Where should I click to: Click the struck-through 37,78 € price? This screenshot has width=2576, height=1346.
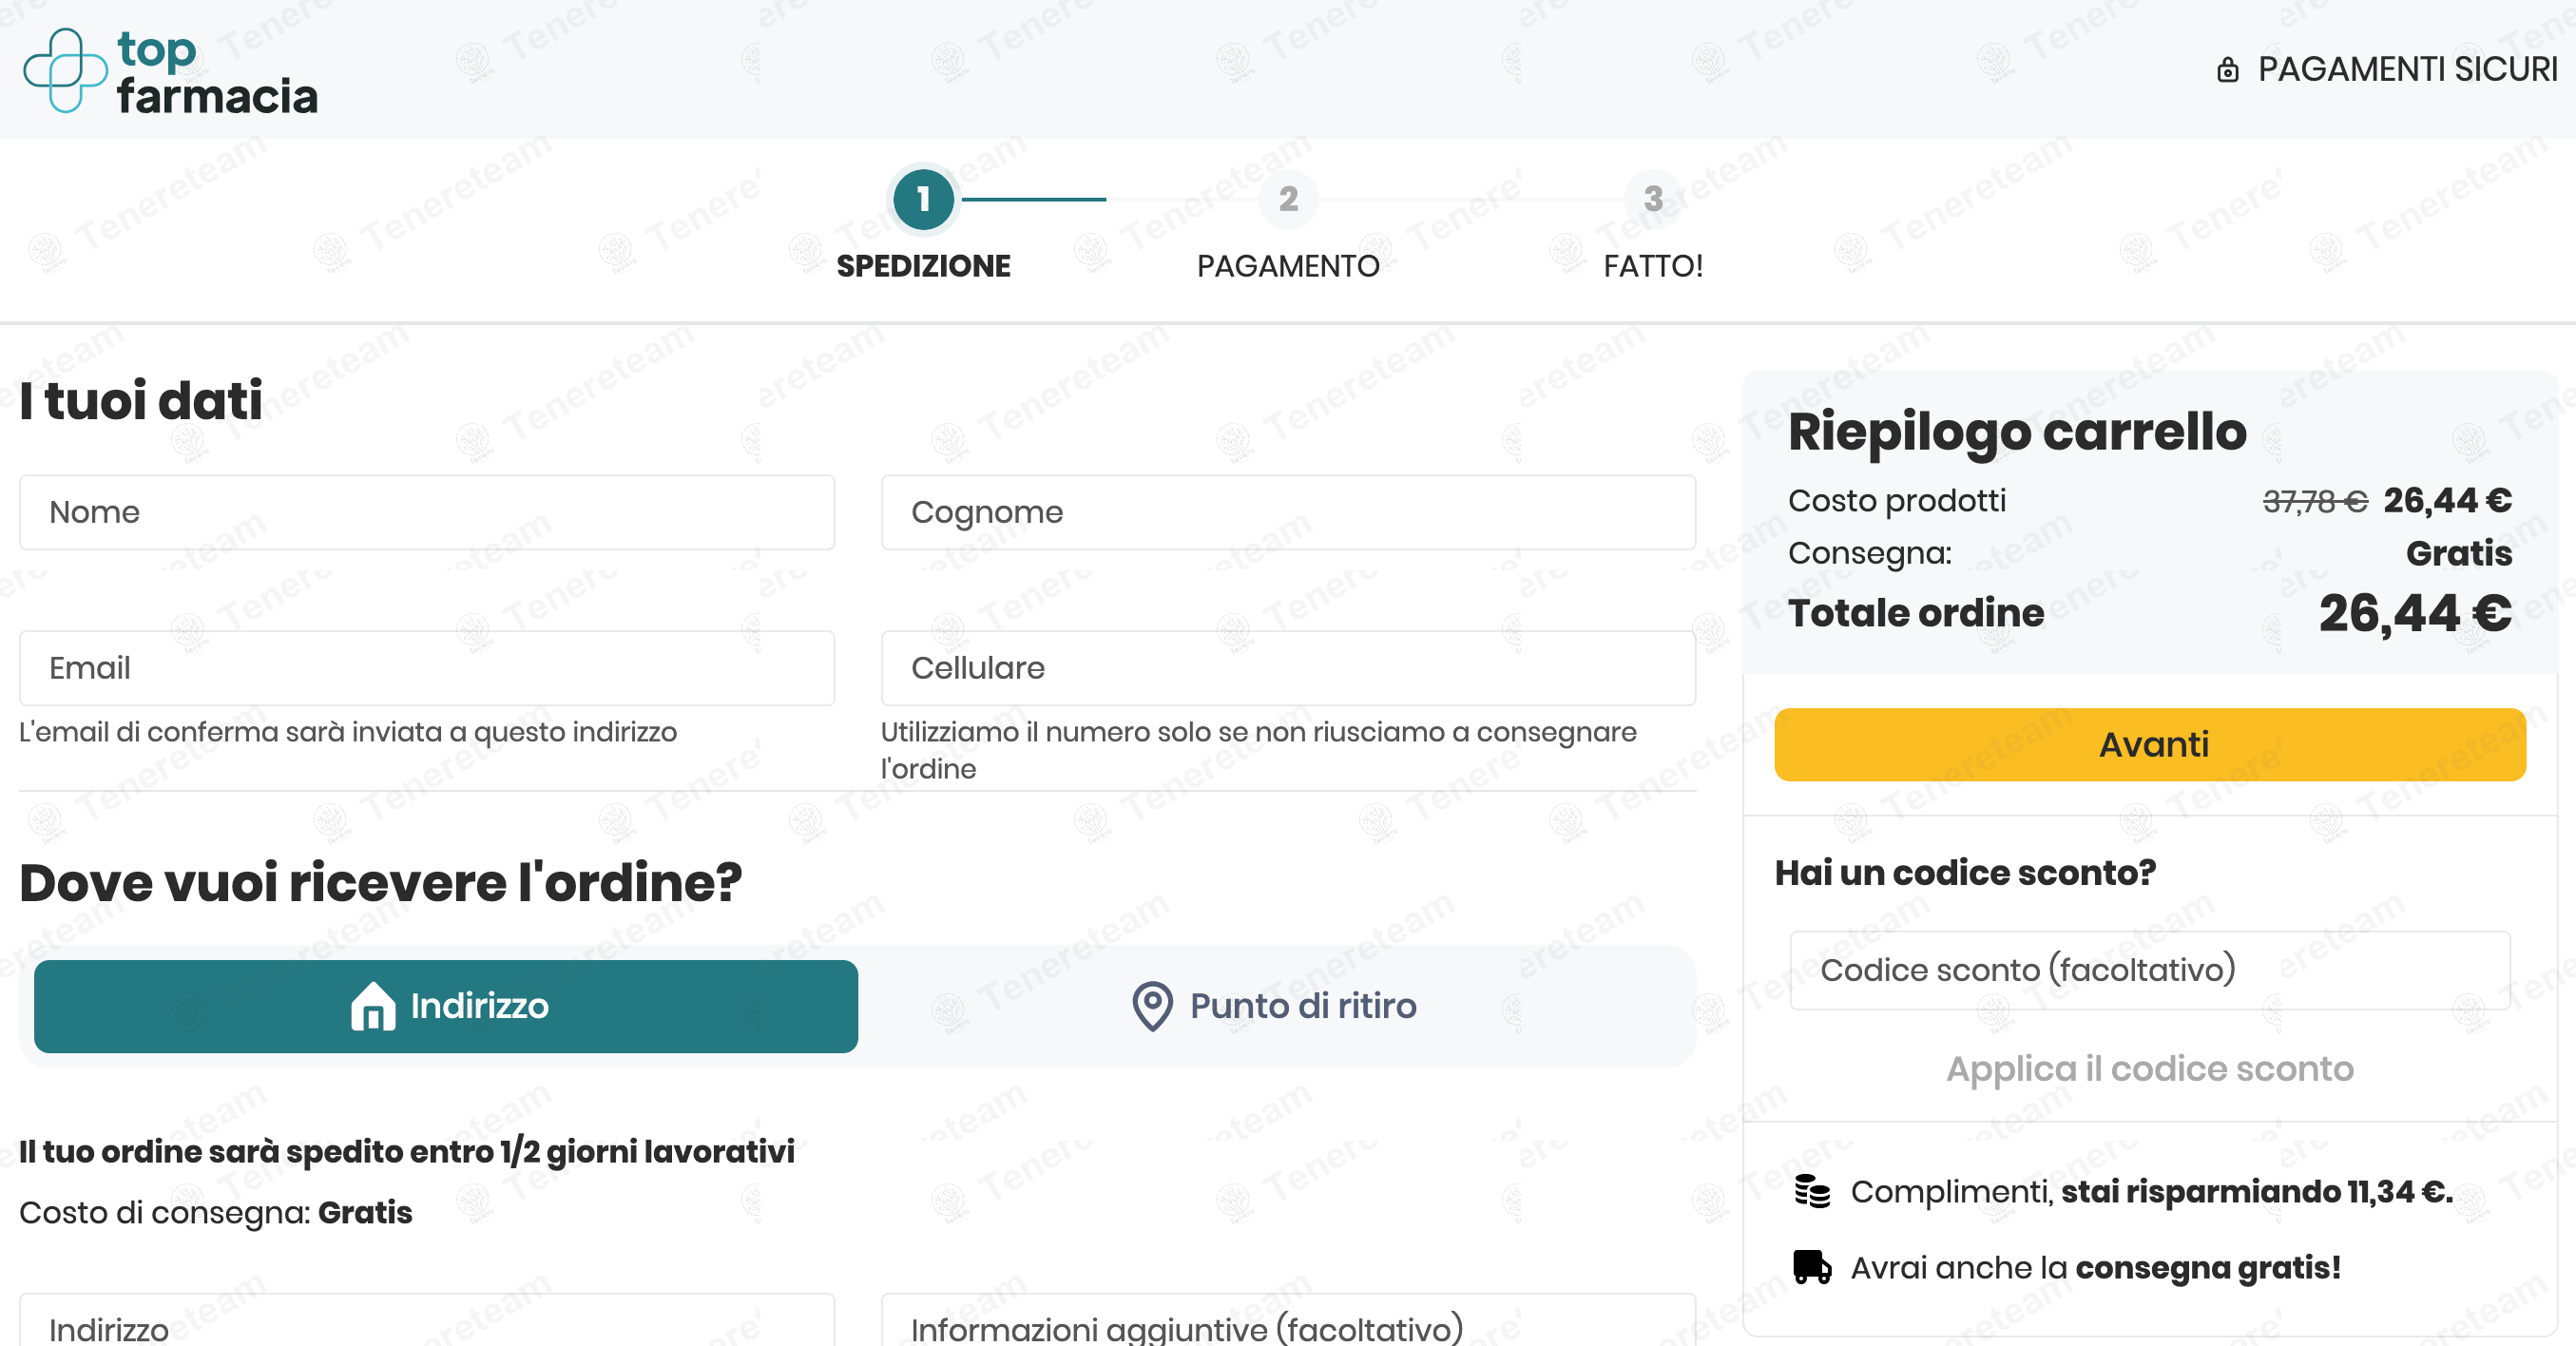[2315, 501]
